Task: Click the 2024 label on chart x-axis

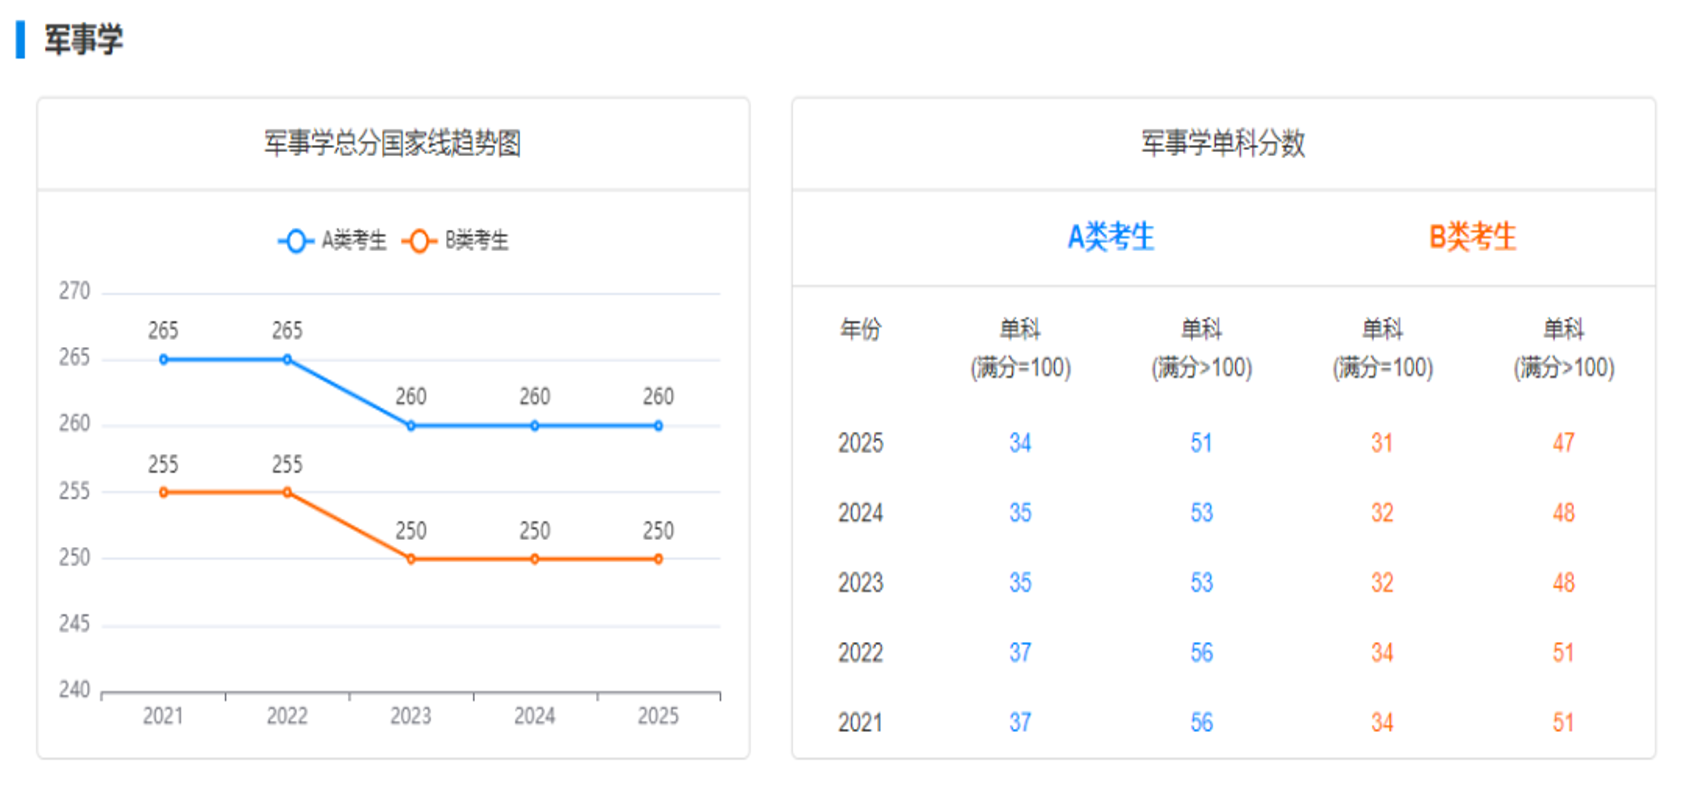Action: click(535, 716)
